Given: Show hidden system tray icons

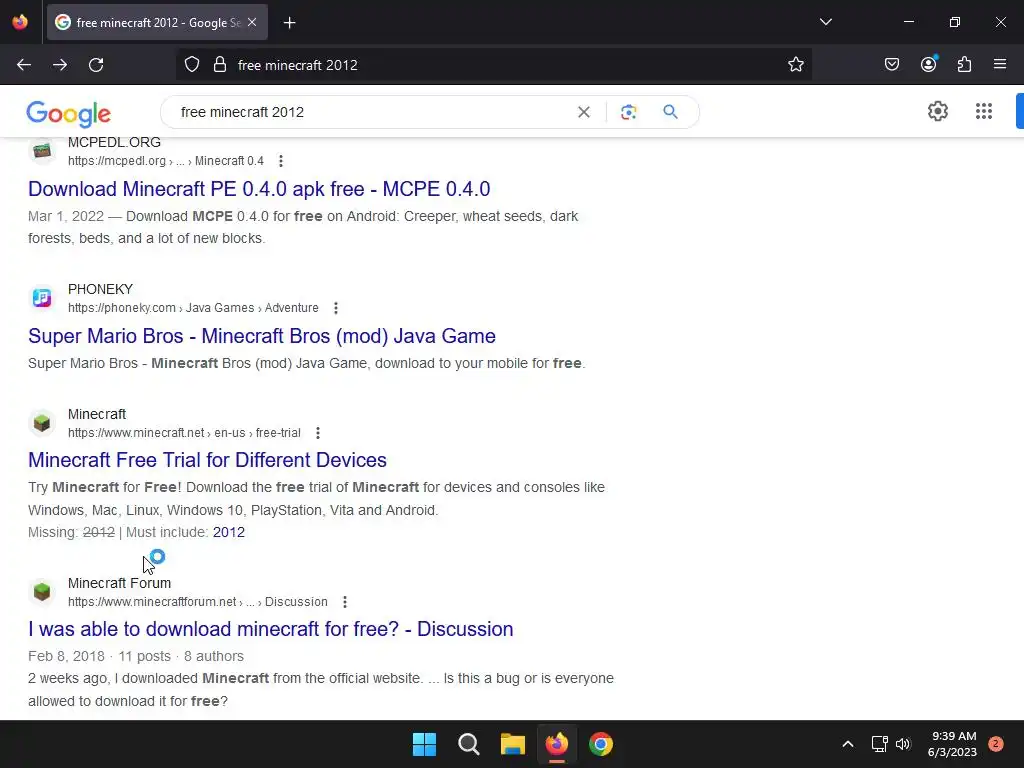Looking at the screenshot, I should coord(848,744).
